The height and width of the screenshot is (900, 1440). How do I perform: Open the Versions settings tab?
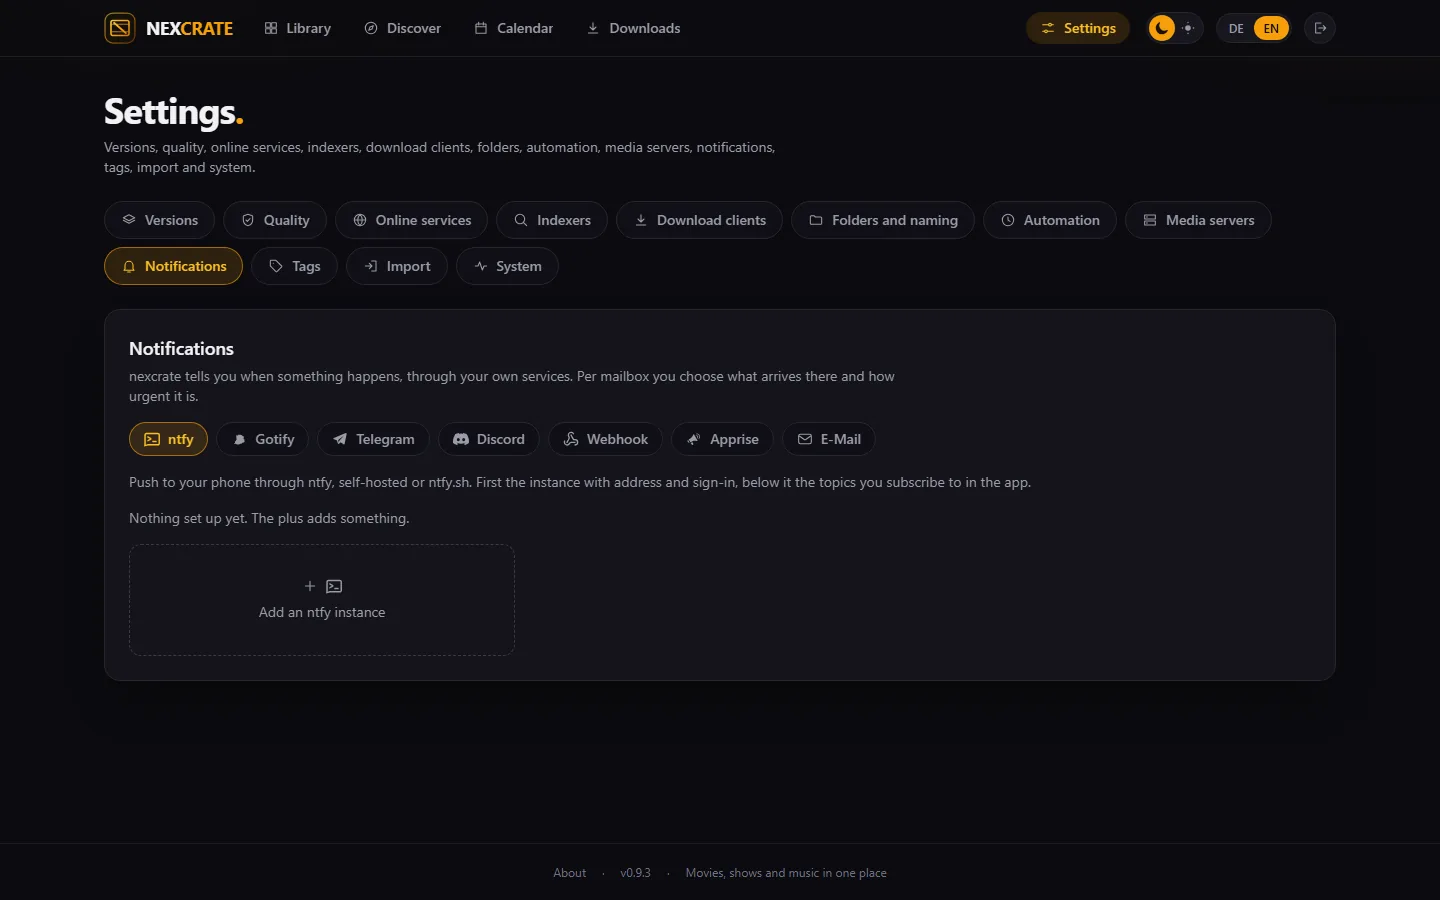pos(160,220)
